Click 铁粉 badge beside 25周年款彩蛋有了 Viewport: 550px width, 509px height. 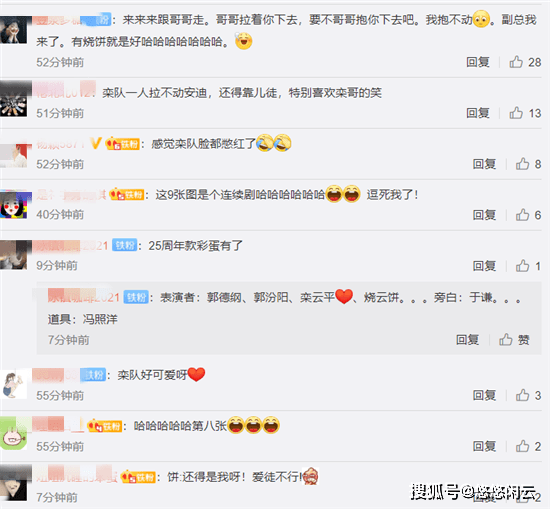point(125,245)
